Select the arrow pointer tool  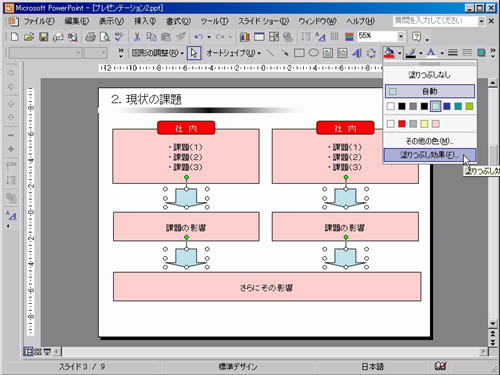click(194, 53)
